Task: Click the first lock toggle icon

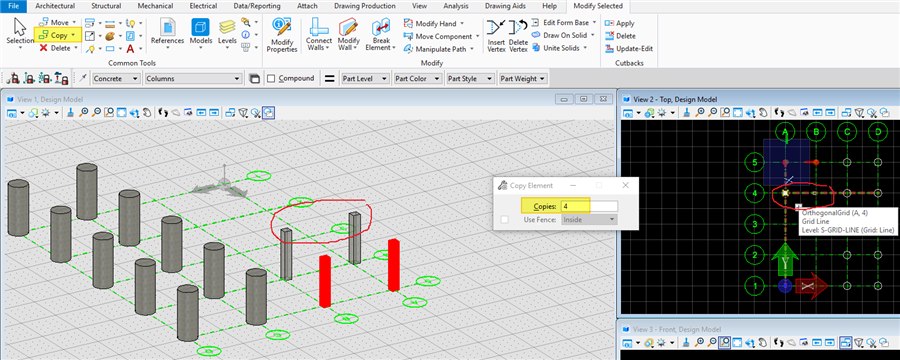Action: (x=14, y=79)
